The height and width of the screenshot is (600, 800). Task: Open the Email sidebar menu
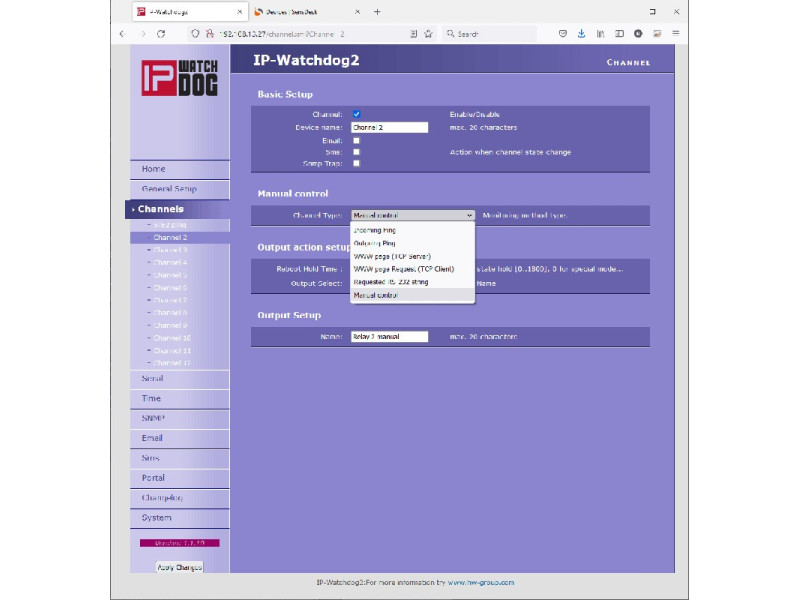tap(180, 439)
